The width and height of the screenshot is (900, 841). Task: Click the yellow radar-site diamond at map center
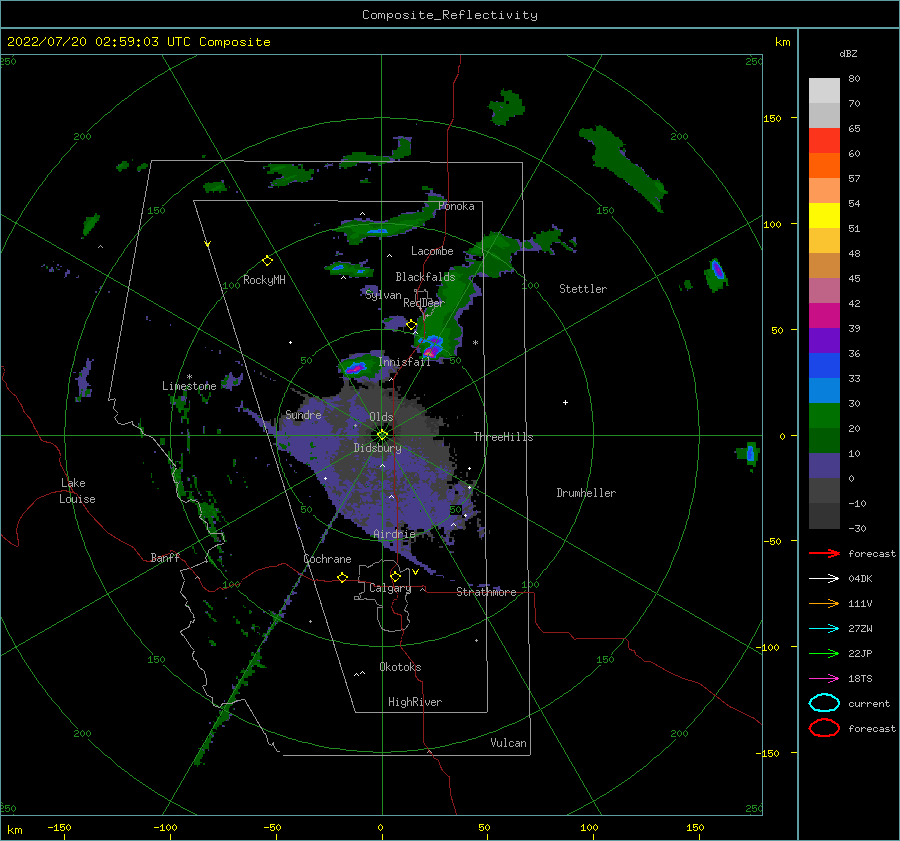pos(382,435)
